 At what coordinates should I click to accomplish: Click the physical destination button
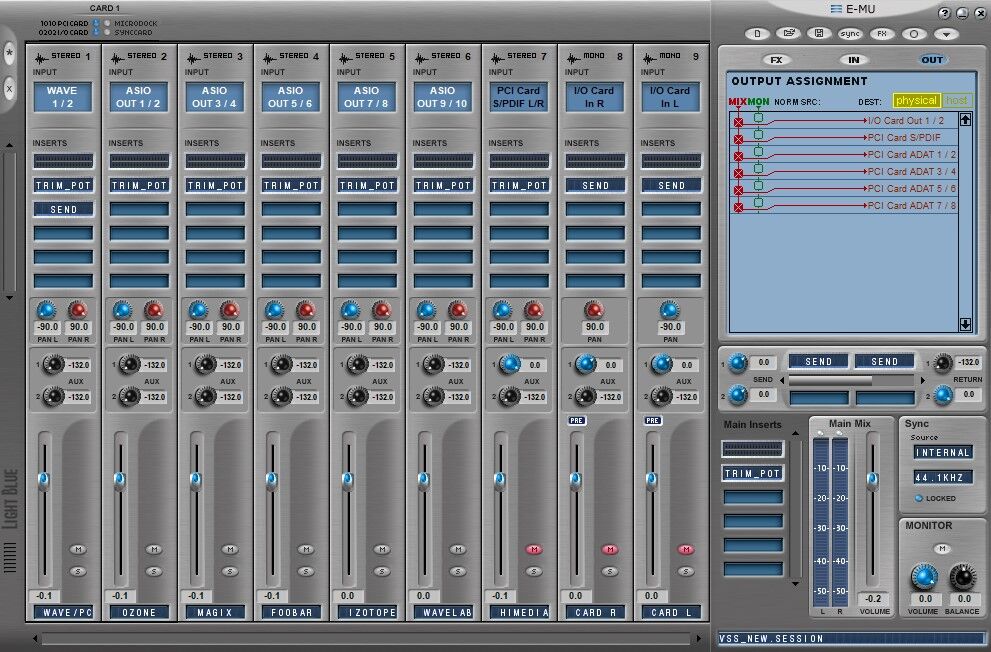(916, 101)
